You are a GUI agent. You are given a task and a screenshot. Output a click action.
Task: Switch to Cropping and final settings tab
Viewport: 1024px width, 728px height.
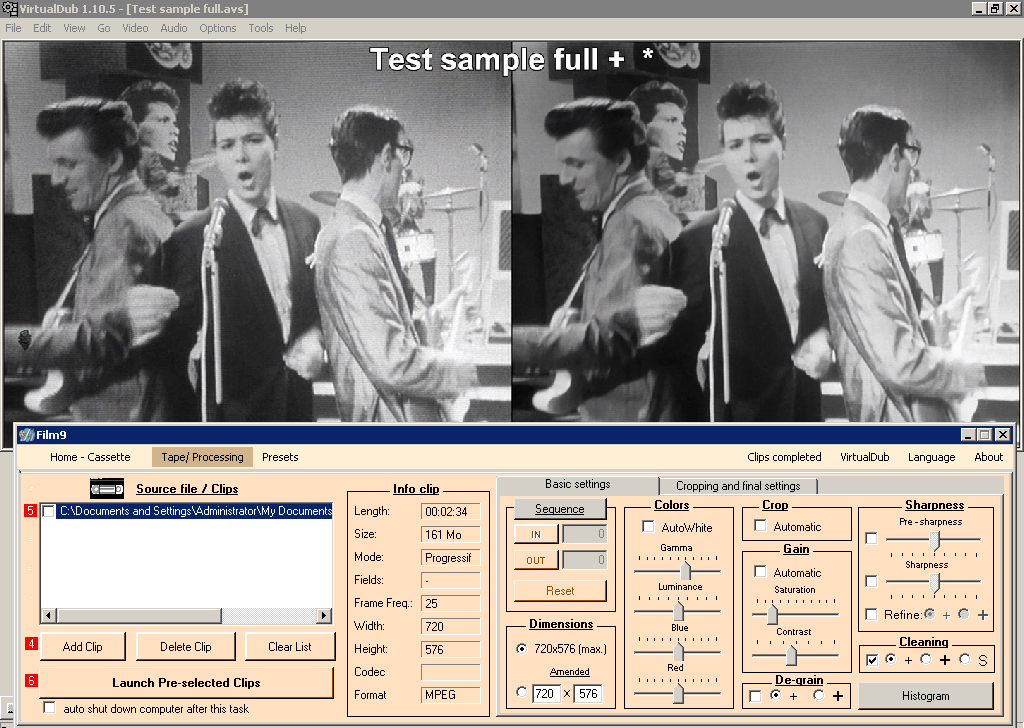[x=737, y=486]
